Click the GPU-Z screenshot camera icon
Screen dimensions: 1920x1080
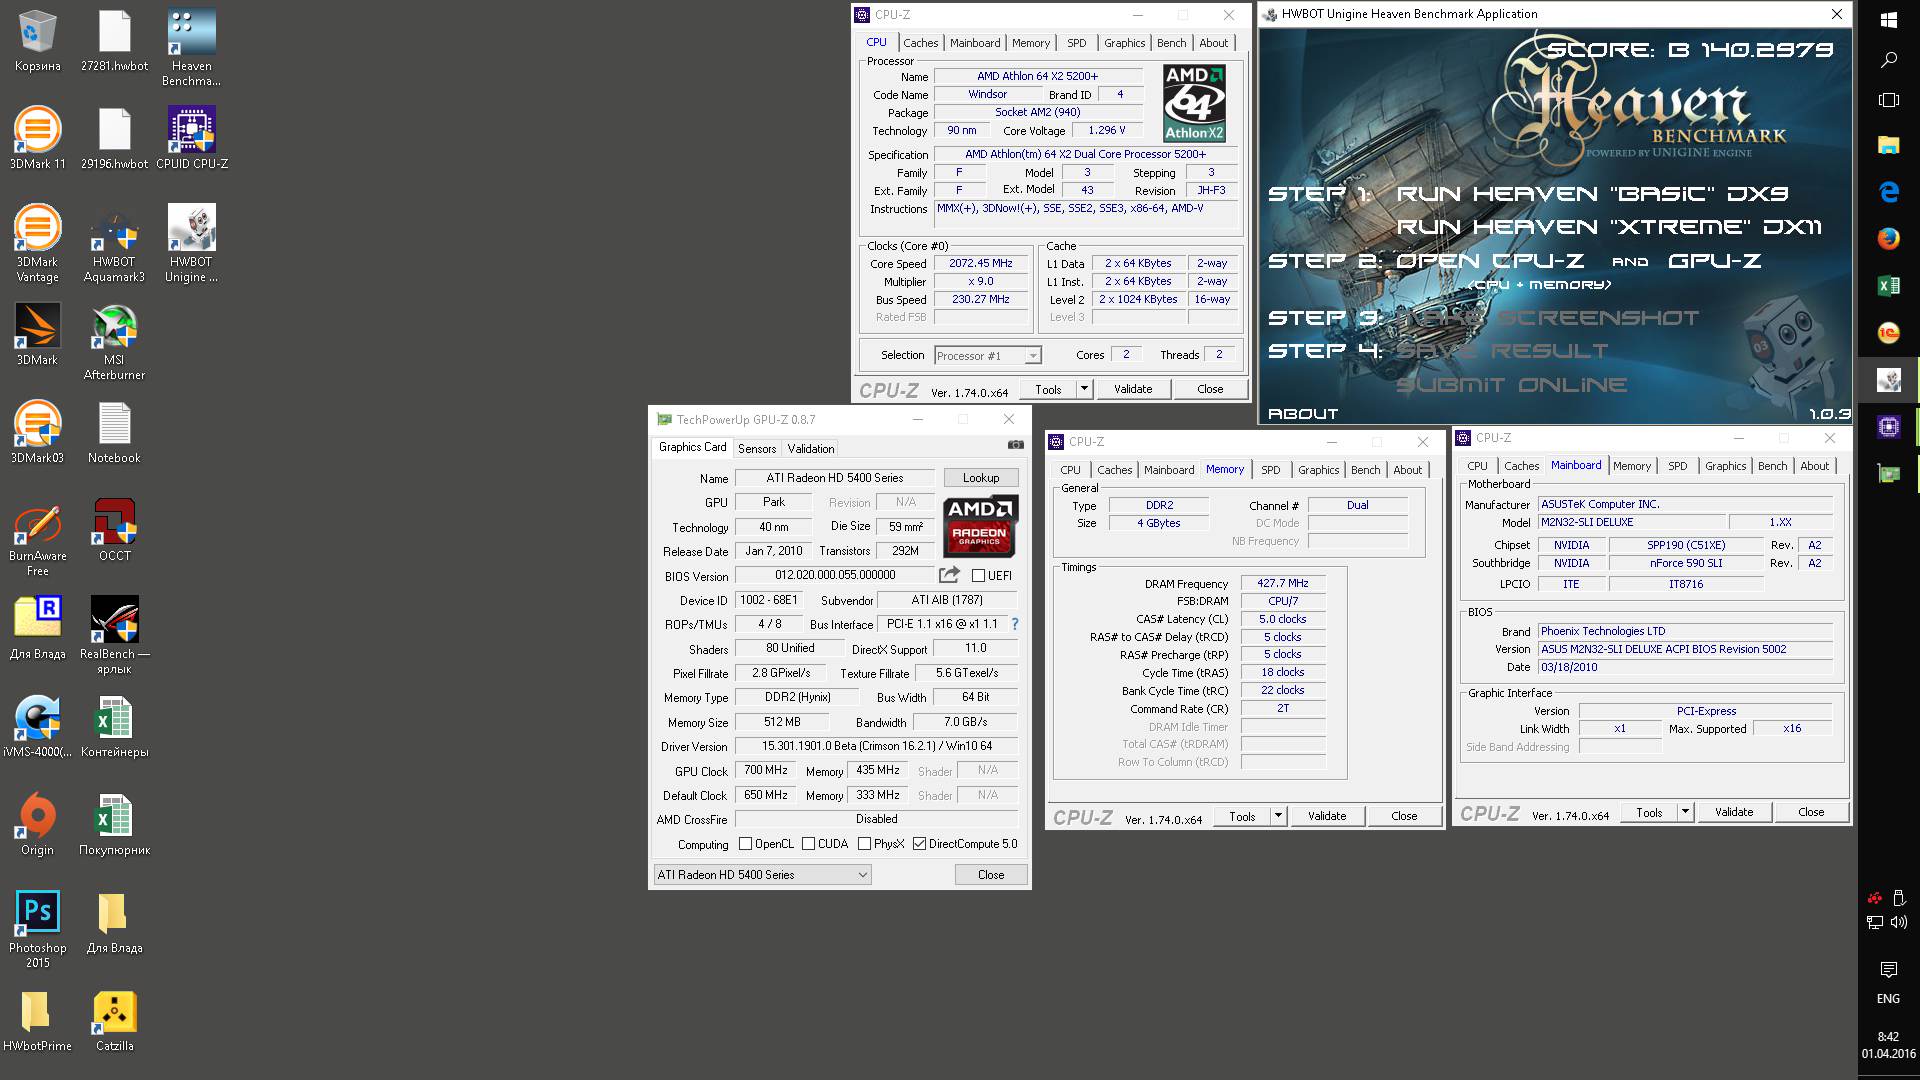(x=1015, y=445)
